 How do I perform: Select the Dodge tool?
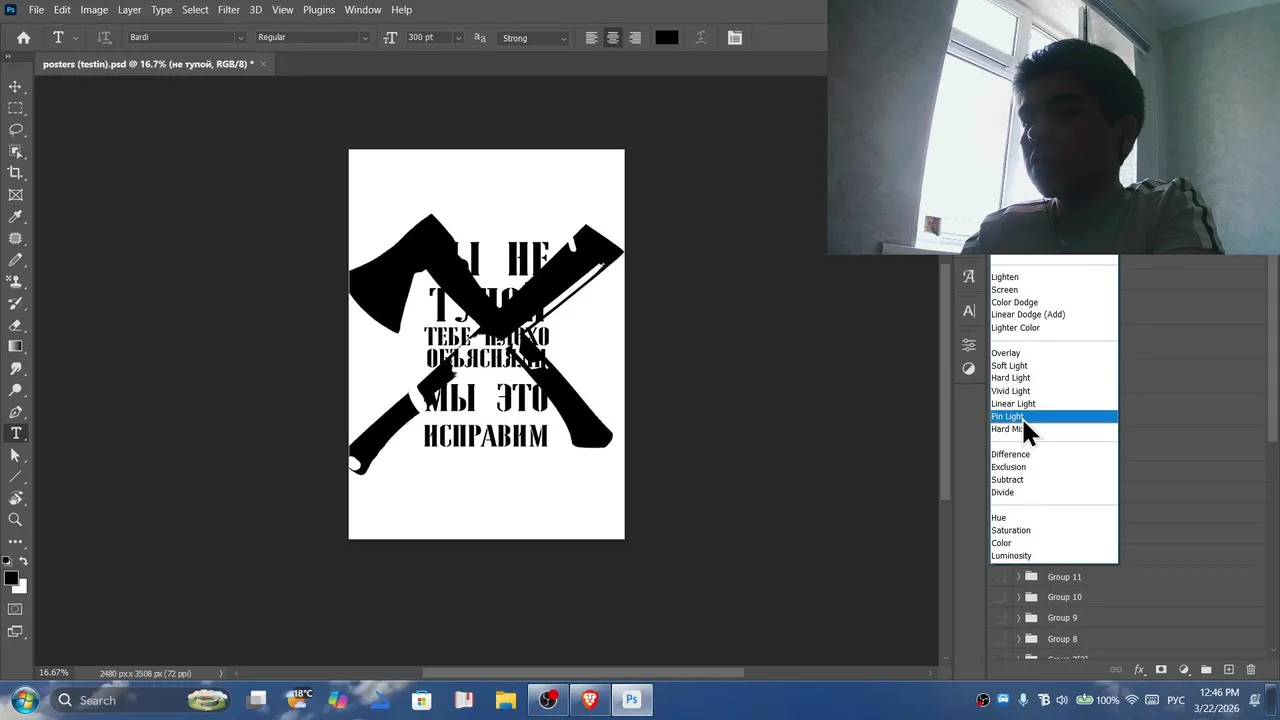click(15, 390)
